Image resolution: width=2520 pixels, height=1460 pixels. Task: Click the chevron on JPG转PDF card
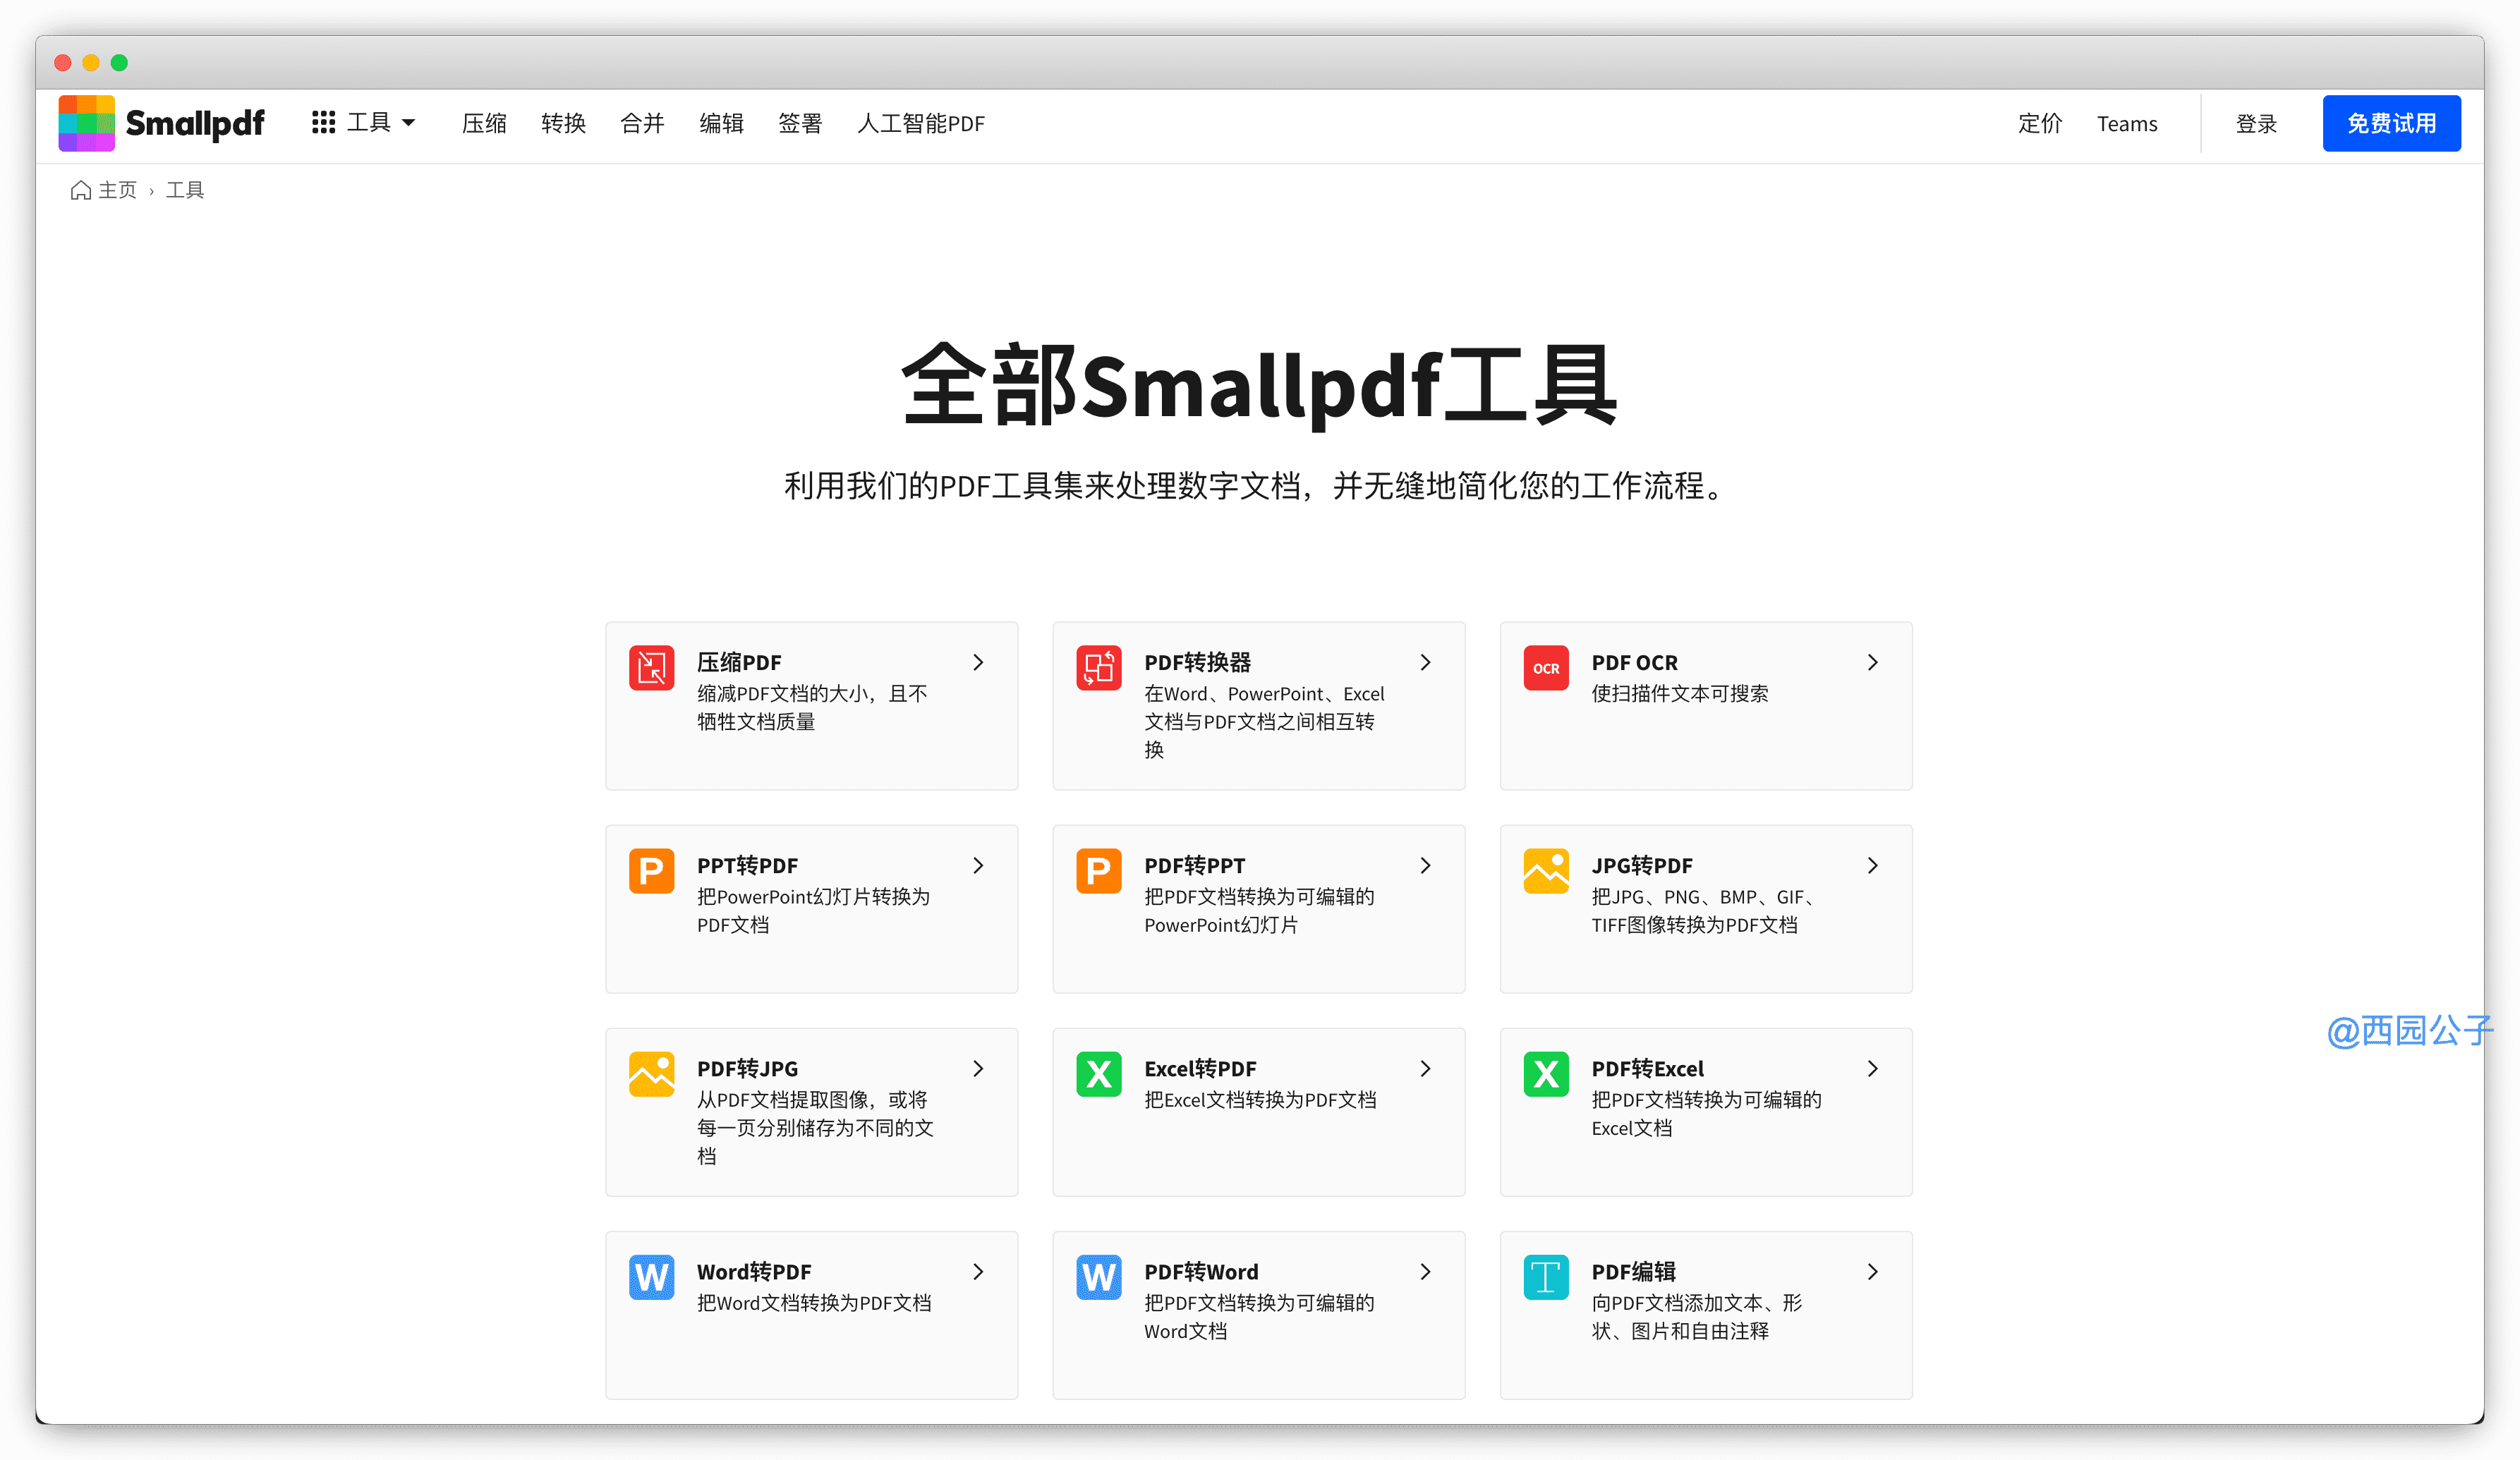(x=1872, y=865)
